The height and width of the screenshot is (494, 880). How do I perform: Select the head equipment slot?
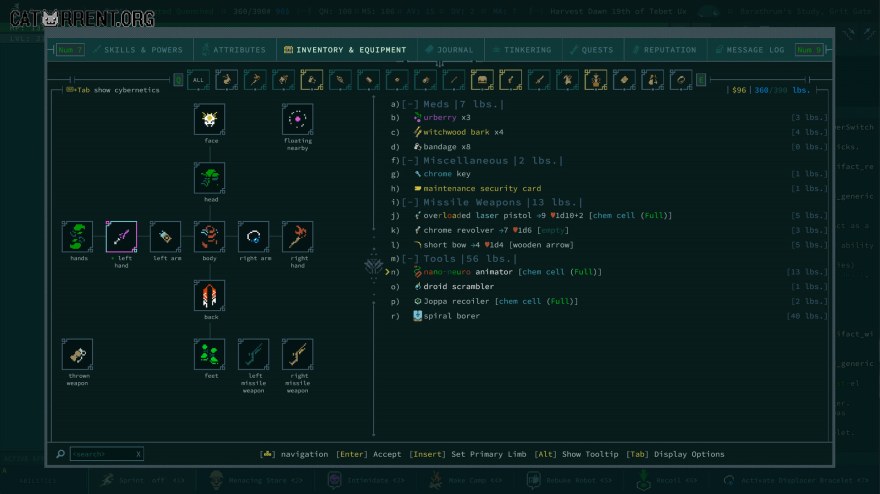tap(209, 178)
